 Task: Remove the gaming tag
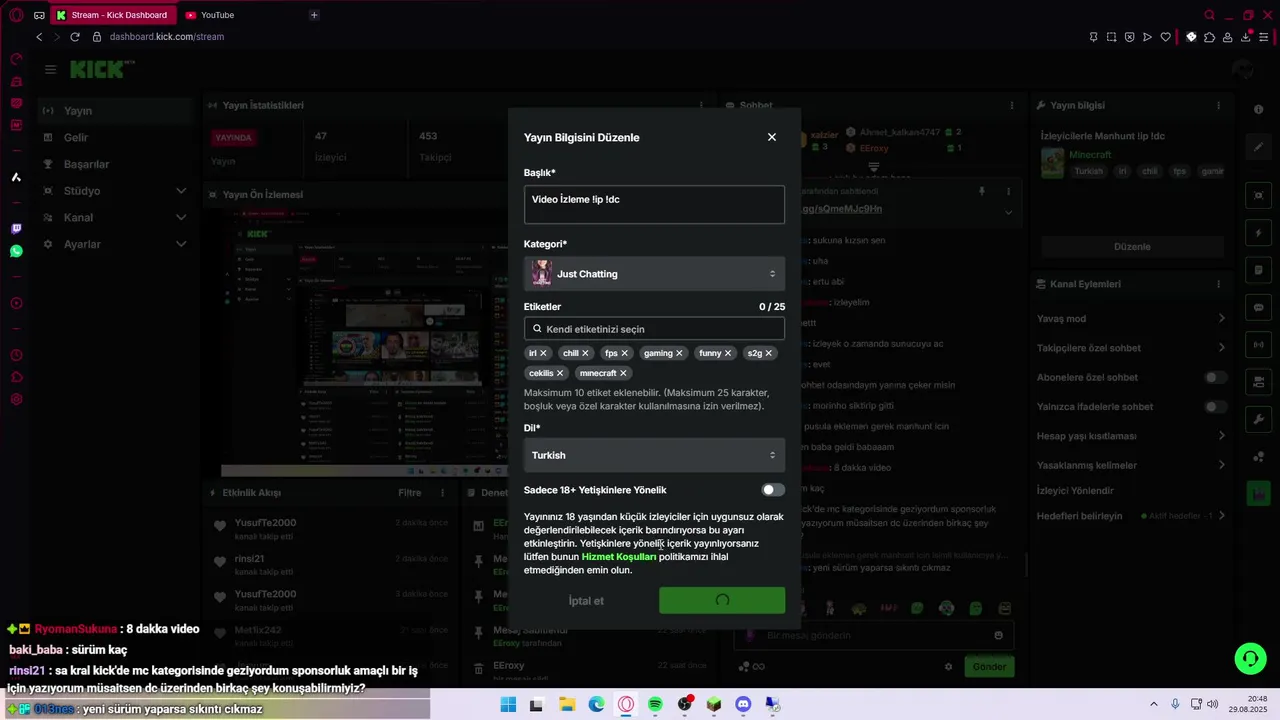679,353
